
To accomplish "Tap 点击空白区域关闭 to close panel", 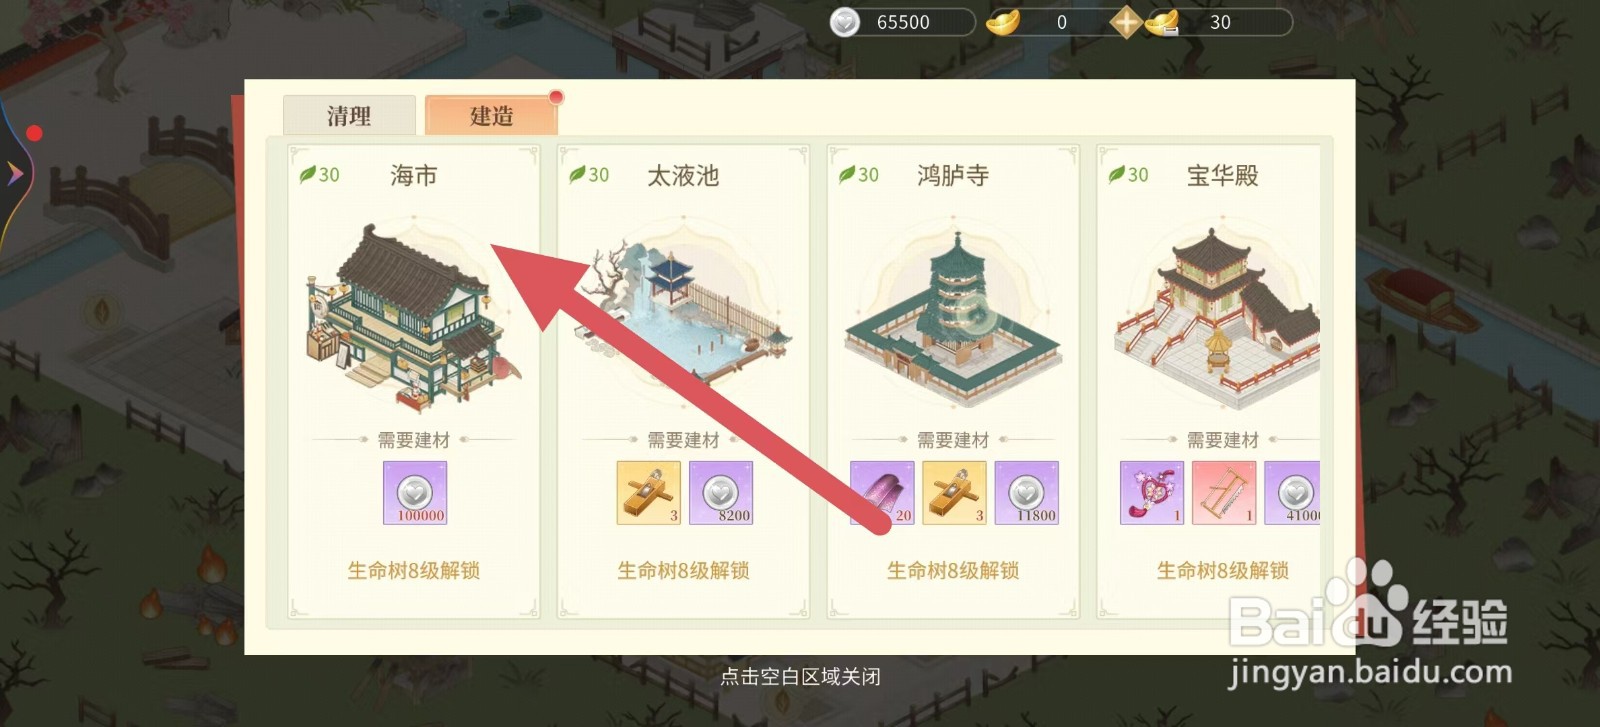I will pos(800,677).
